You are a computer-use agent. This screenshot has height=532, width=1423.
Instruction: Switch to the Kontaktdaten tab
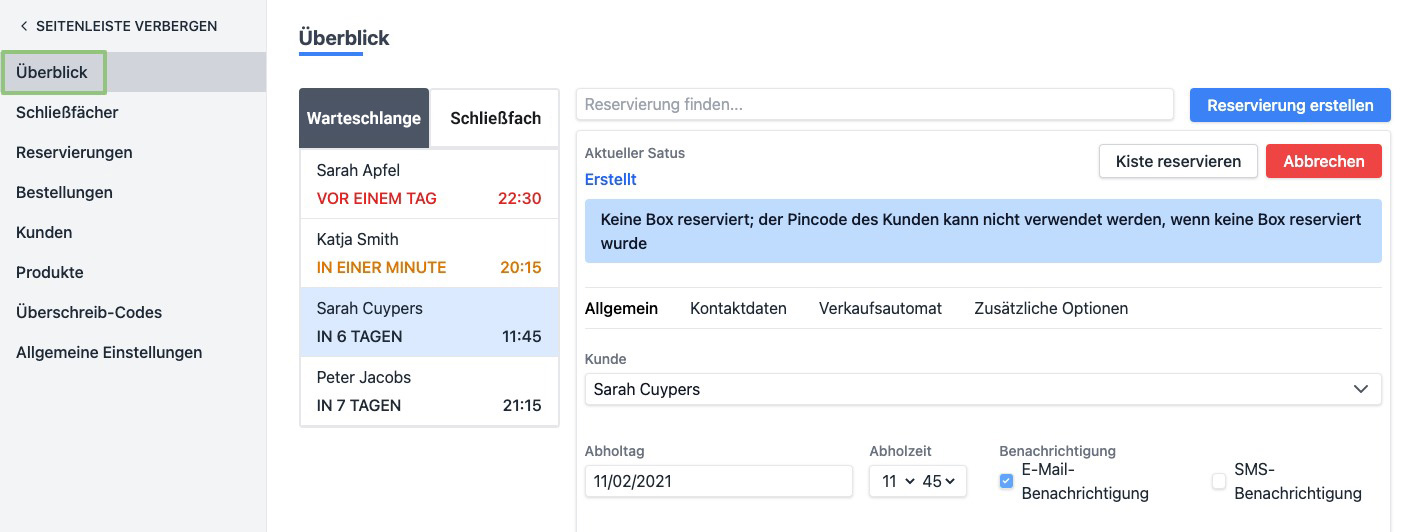[738, 308]
